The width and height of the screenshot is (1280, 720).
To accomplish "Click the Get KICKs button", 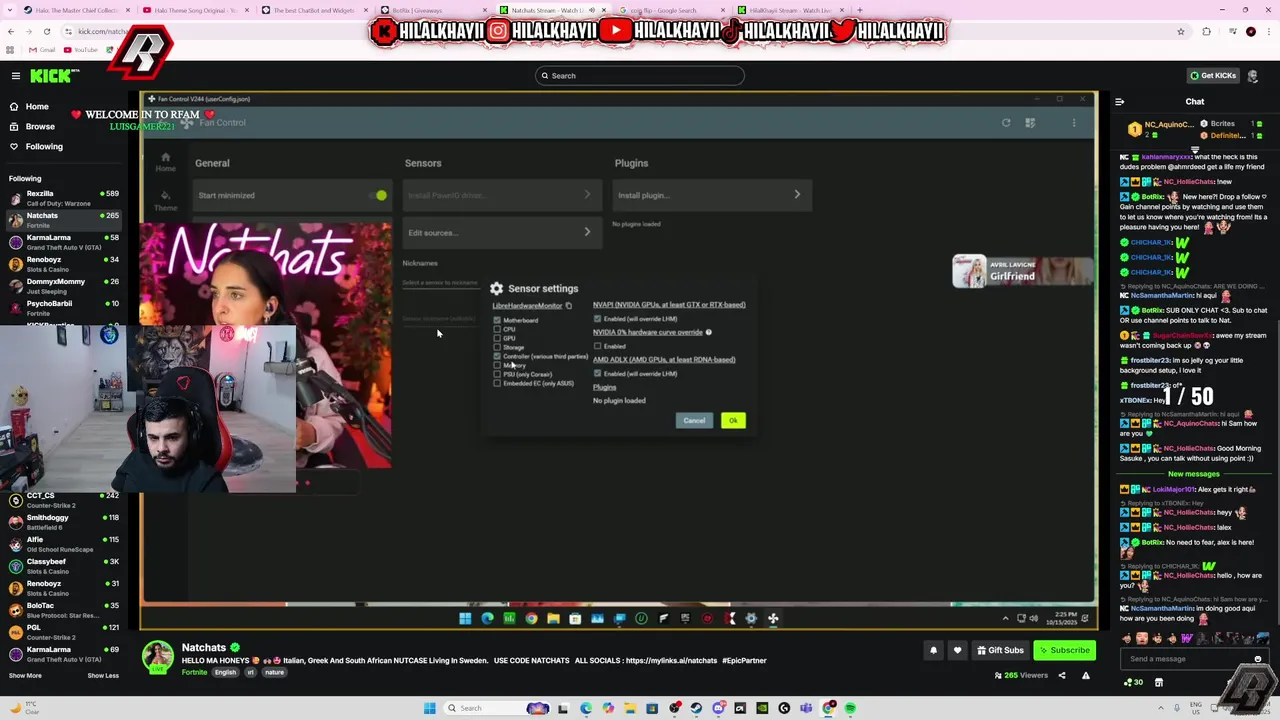I will [1213, 76].
